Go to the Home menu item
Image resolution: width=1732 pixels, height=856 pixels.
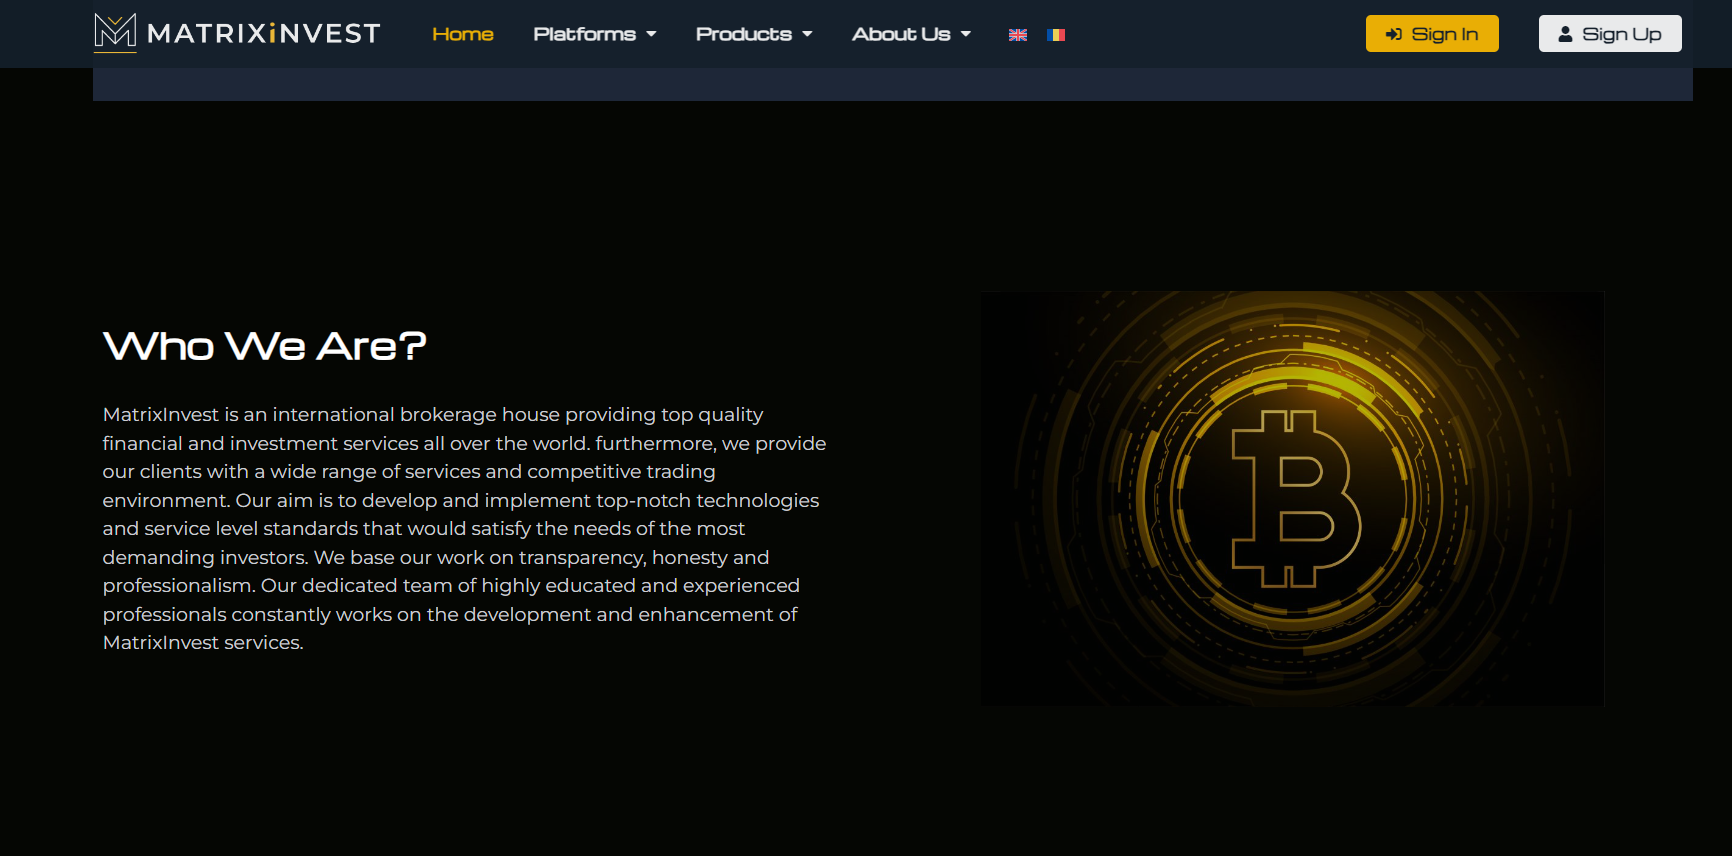[x=463, y=34]
